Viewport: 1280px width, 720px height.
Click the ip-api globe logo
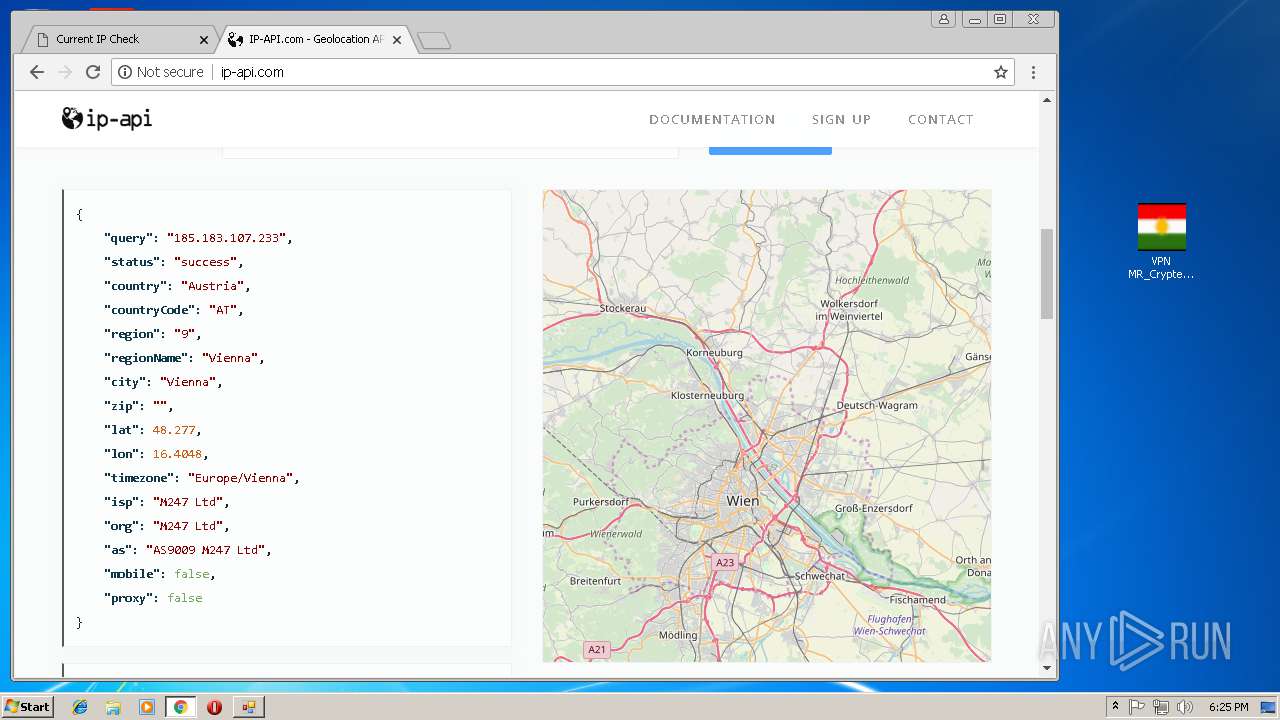pyautogui.click(x=107, y=119)
